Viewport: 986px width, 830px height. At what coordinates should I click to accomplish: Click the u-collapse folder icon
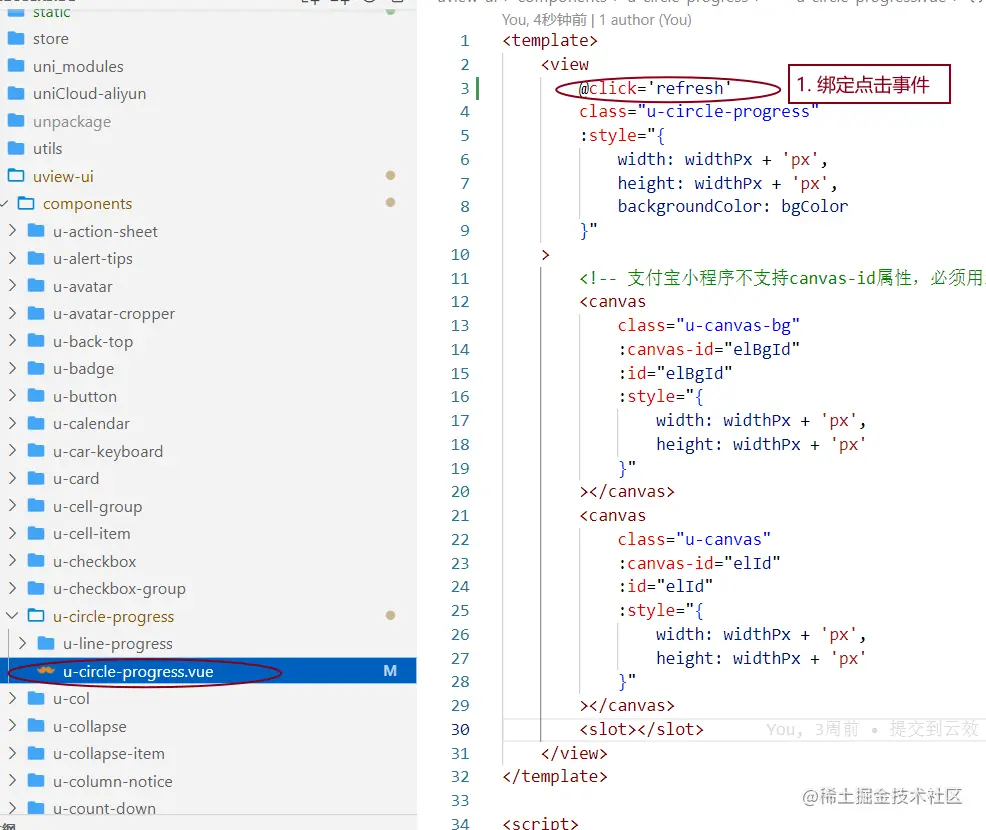(x=36, y=725)
